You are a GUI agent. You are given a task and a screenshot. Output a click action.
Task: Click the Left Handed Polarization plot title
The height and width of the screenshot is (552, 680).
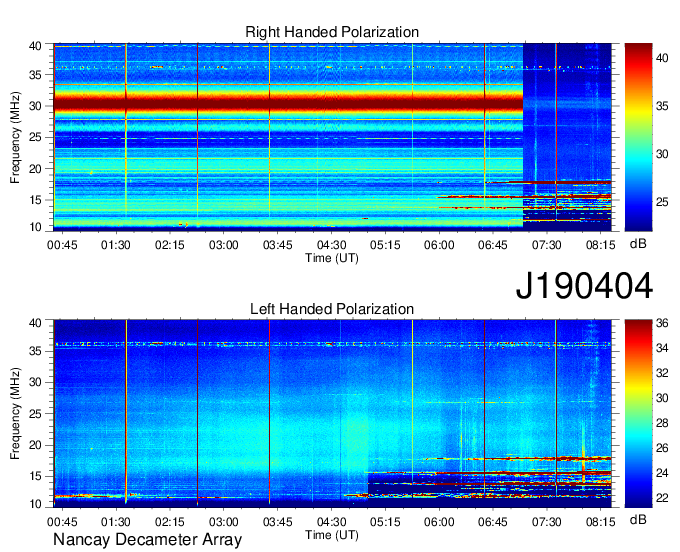coord(332,309)
